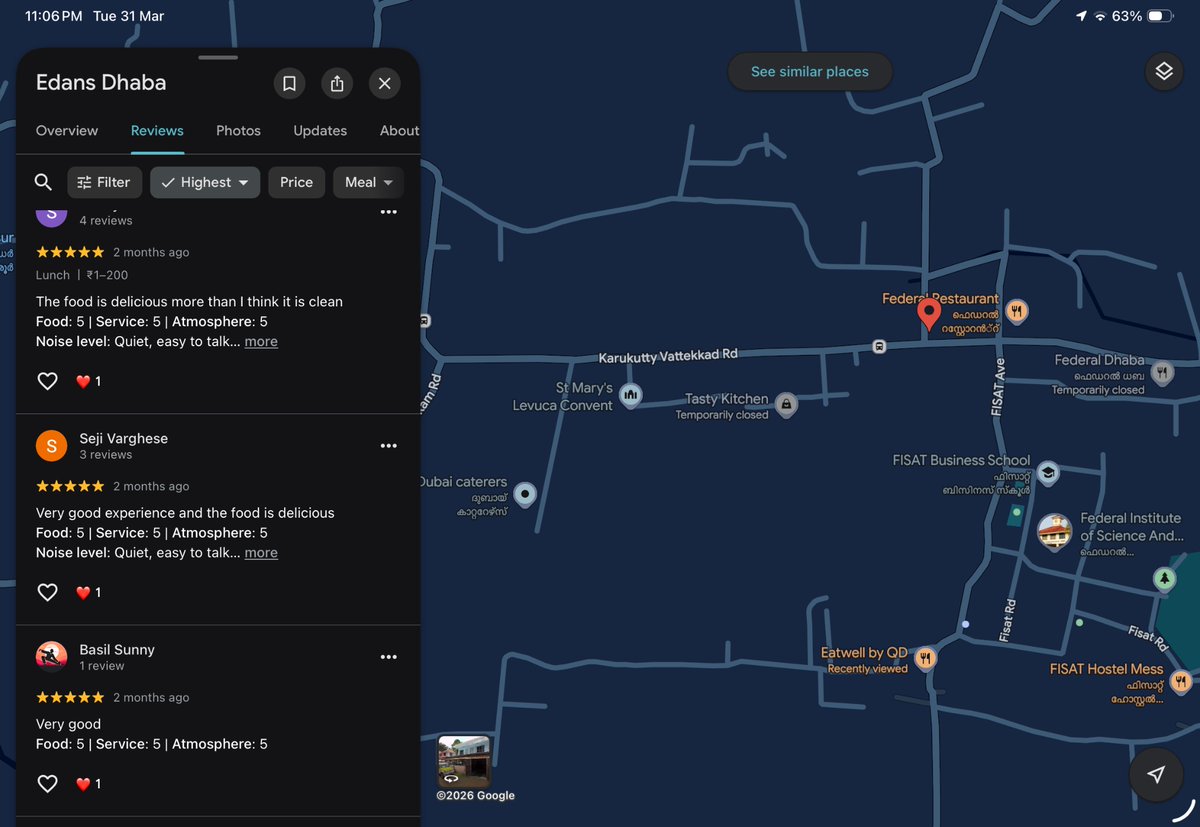Screen dimensions: 1200x827
Task: Open the map layers button
Action: coord(1163,72)
